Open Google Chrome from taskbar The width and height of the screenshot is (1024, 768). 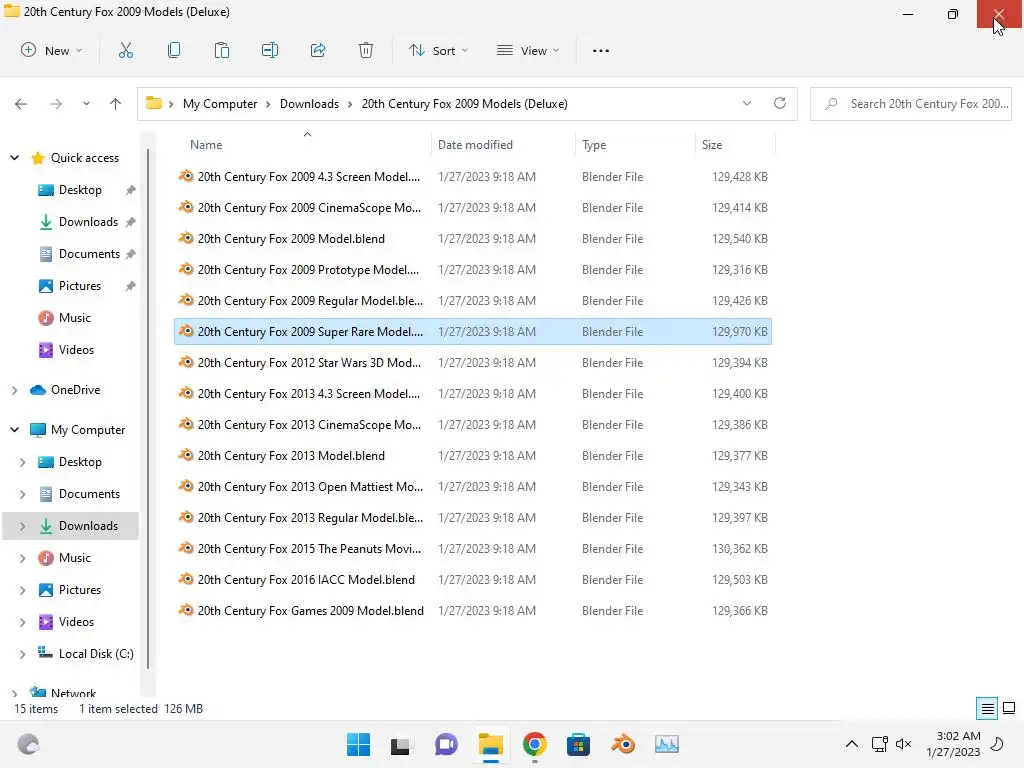(534, 744)
